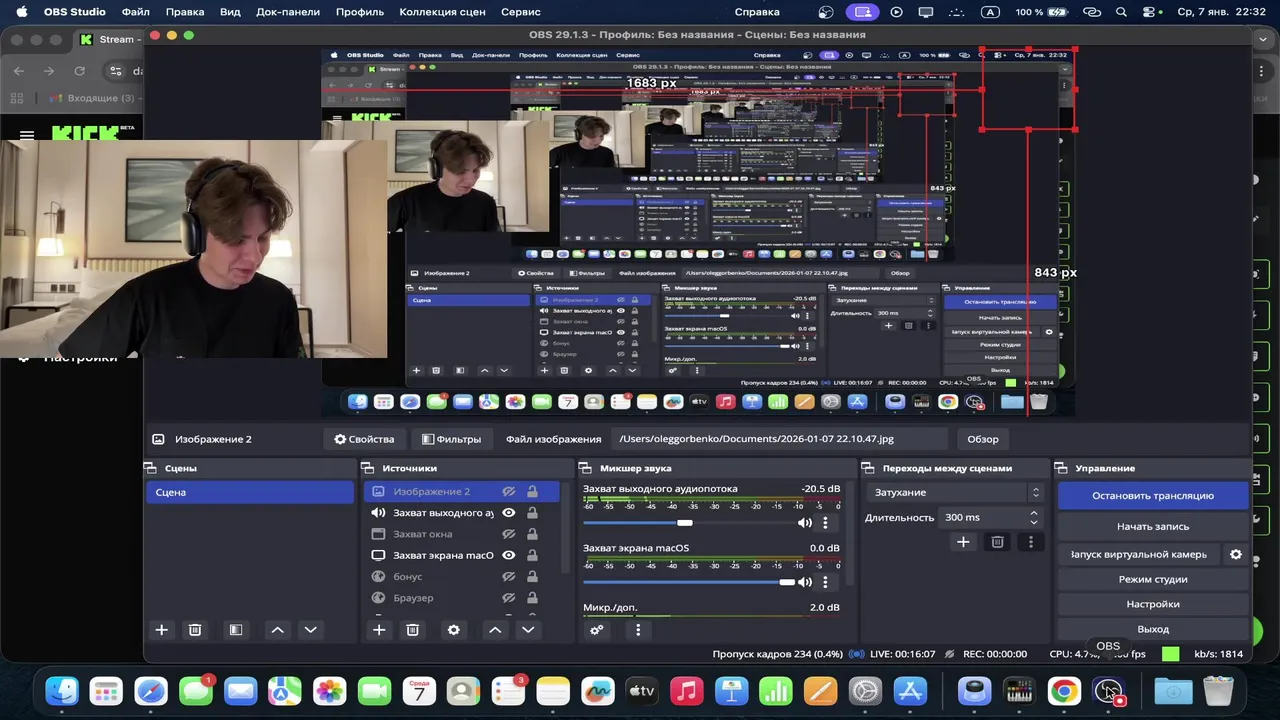Screen dimensions: 1280x720
Task: Click the Длительность 300 ms field
Action: [983, 517]
